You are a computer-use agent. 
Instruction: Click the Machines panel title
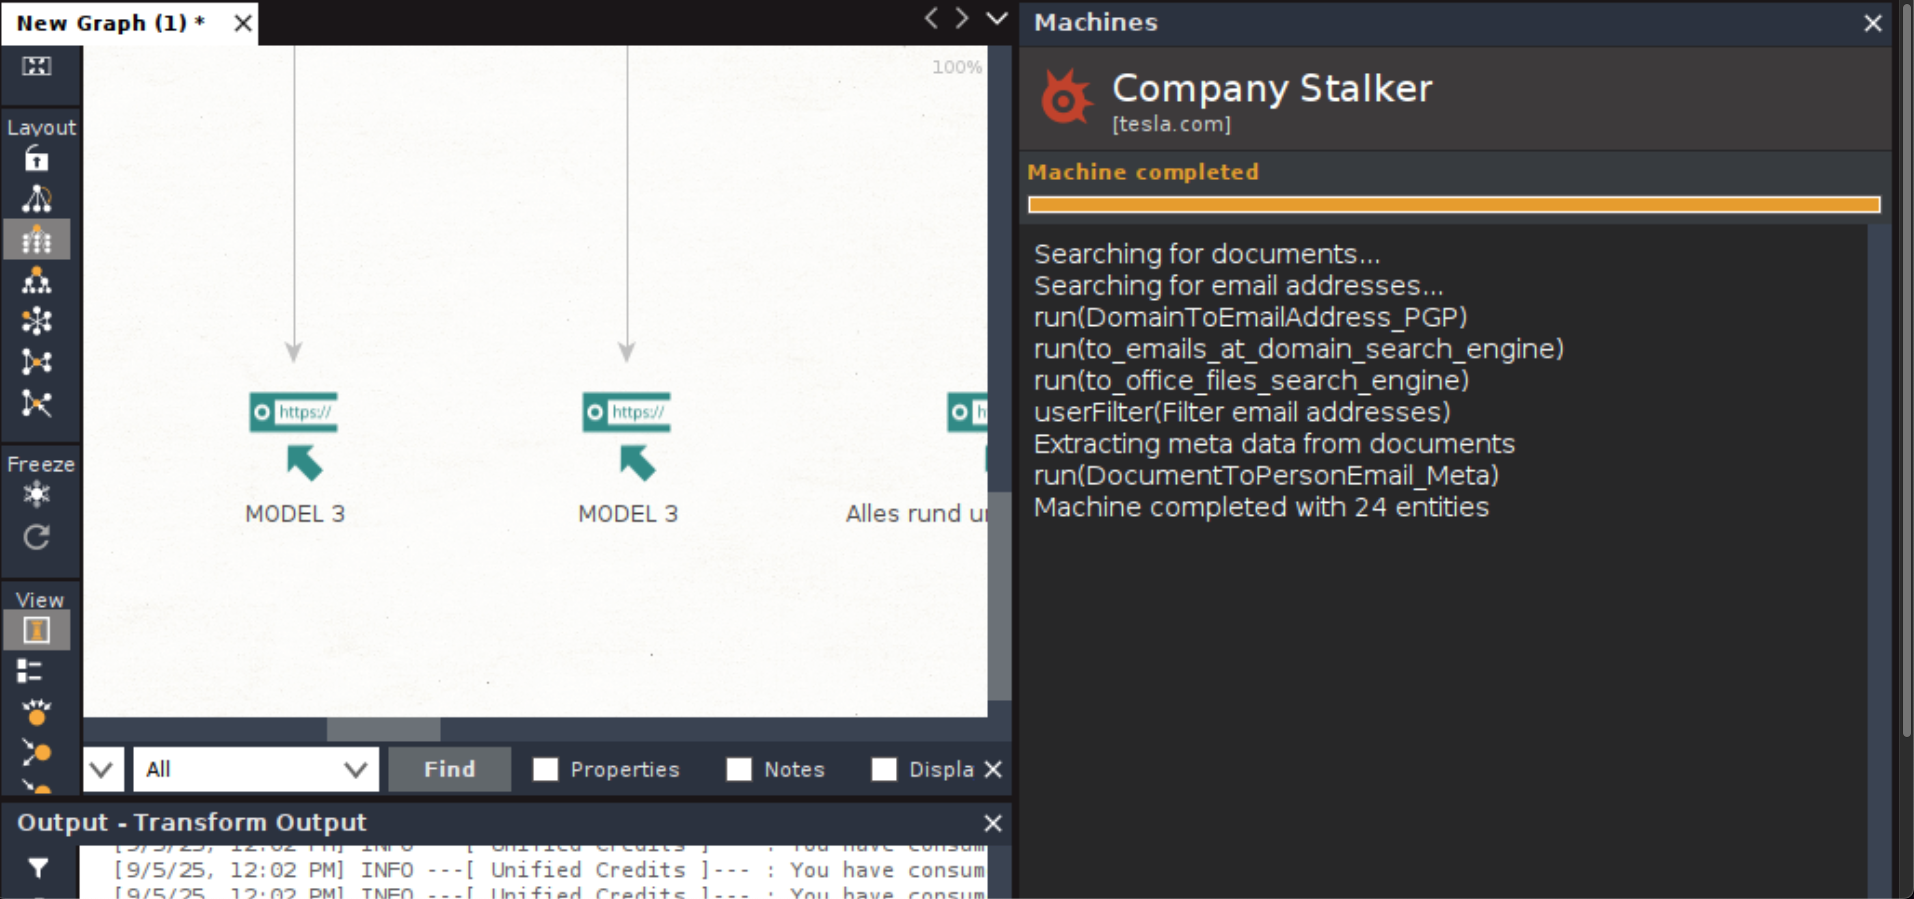tap(1096, 22)
